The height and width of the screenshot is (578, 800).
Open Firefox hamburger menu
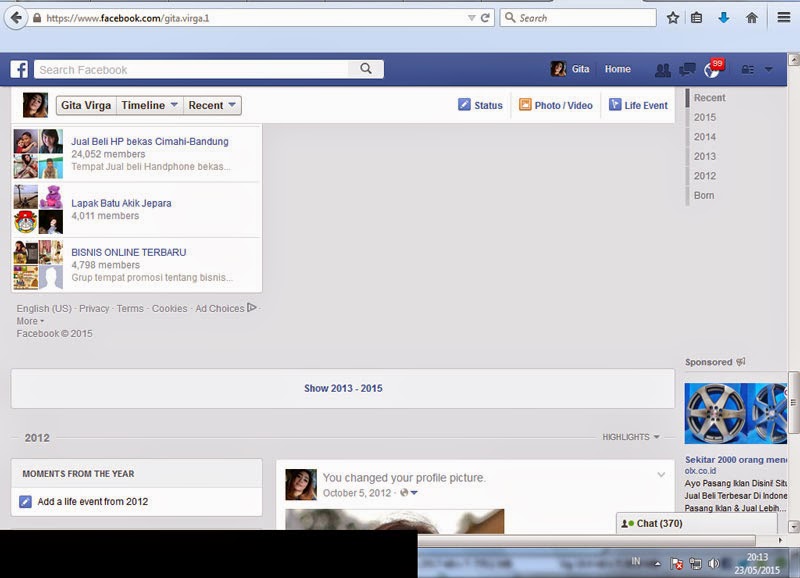pos(784,17)
